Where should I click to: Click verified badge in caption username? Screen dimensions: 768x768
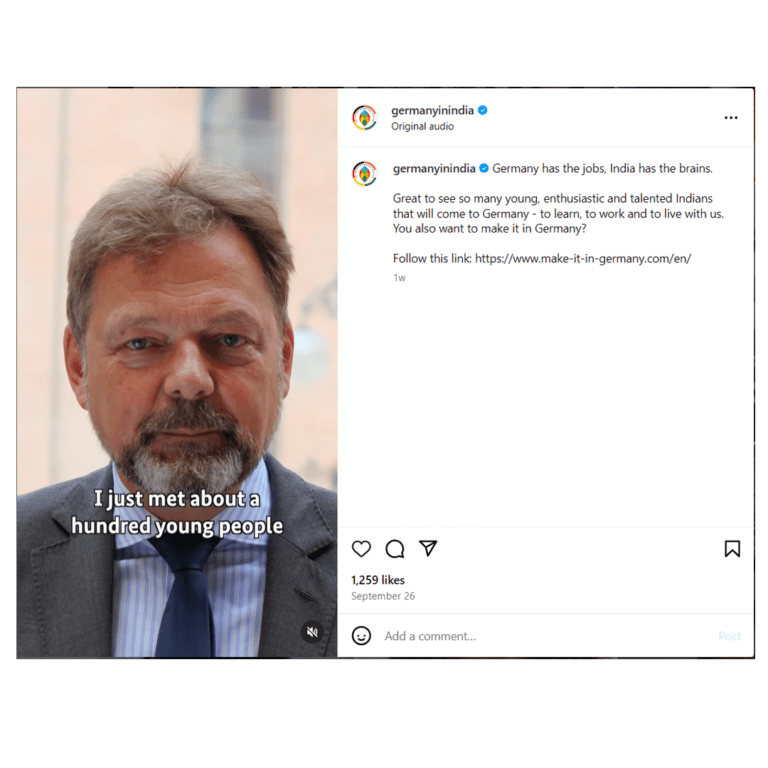point(484,168)
